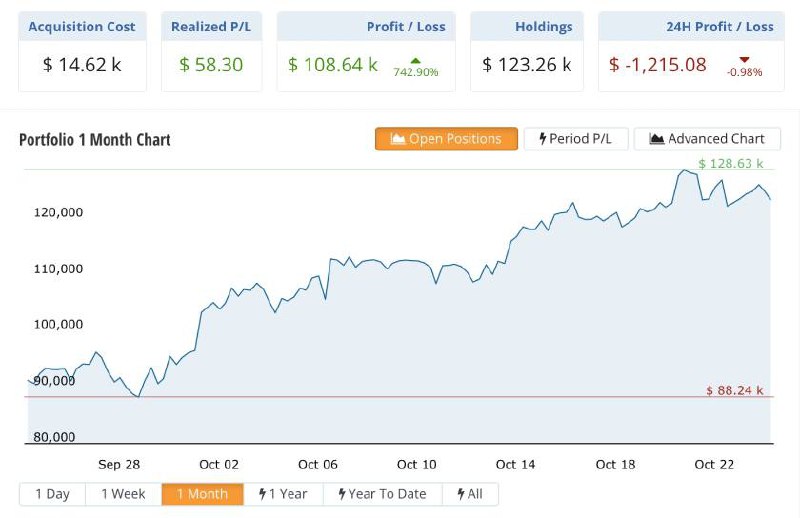Click the lightning icon beside 1 Year

(262, 494)
